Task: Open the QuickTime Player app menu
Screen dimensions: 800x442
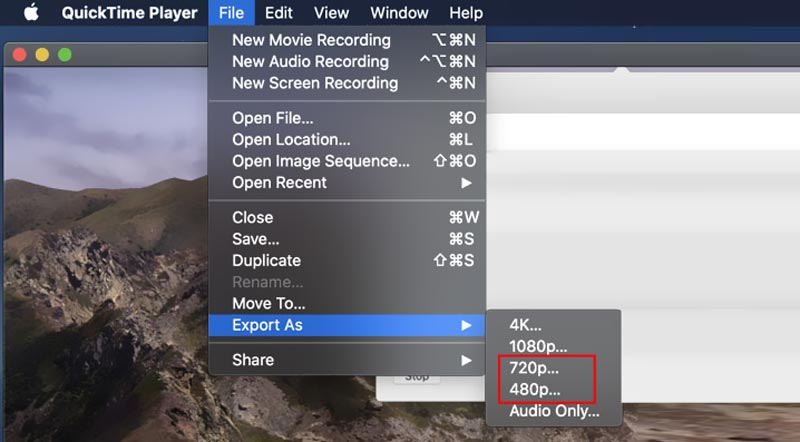Action: point(129,13)
